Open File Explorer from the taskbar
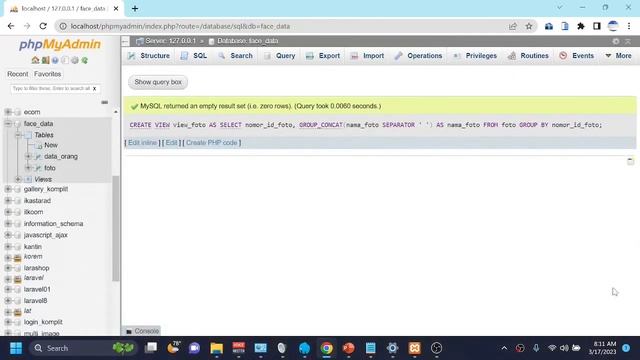Screen dimensions: 640x360 [217, 348]
